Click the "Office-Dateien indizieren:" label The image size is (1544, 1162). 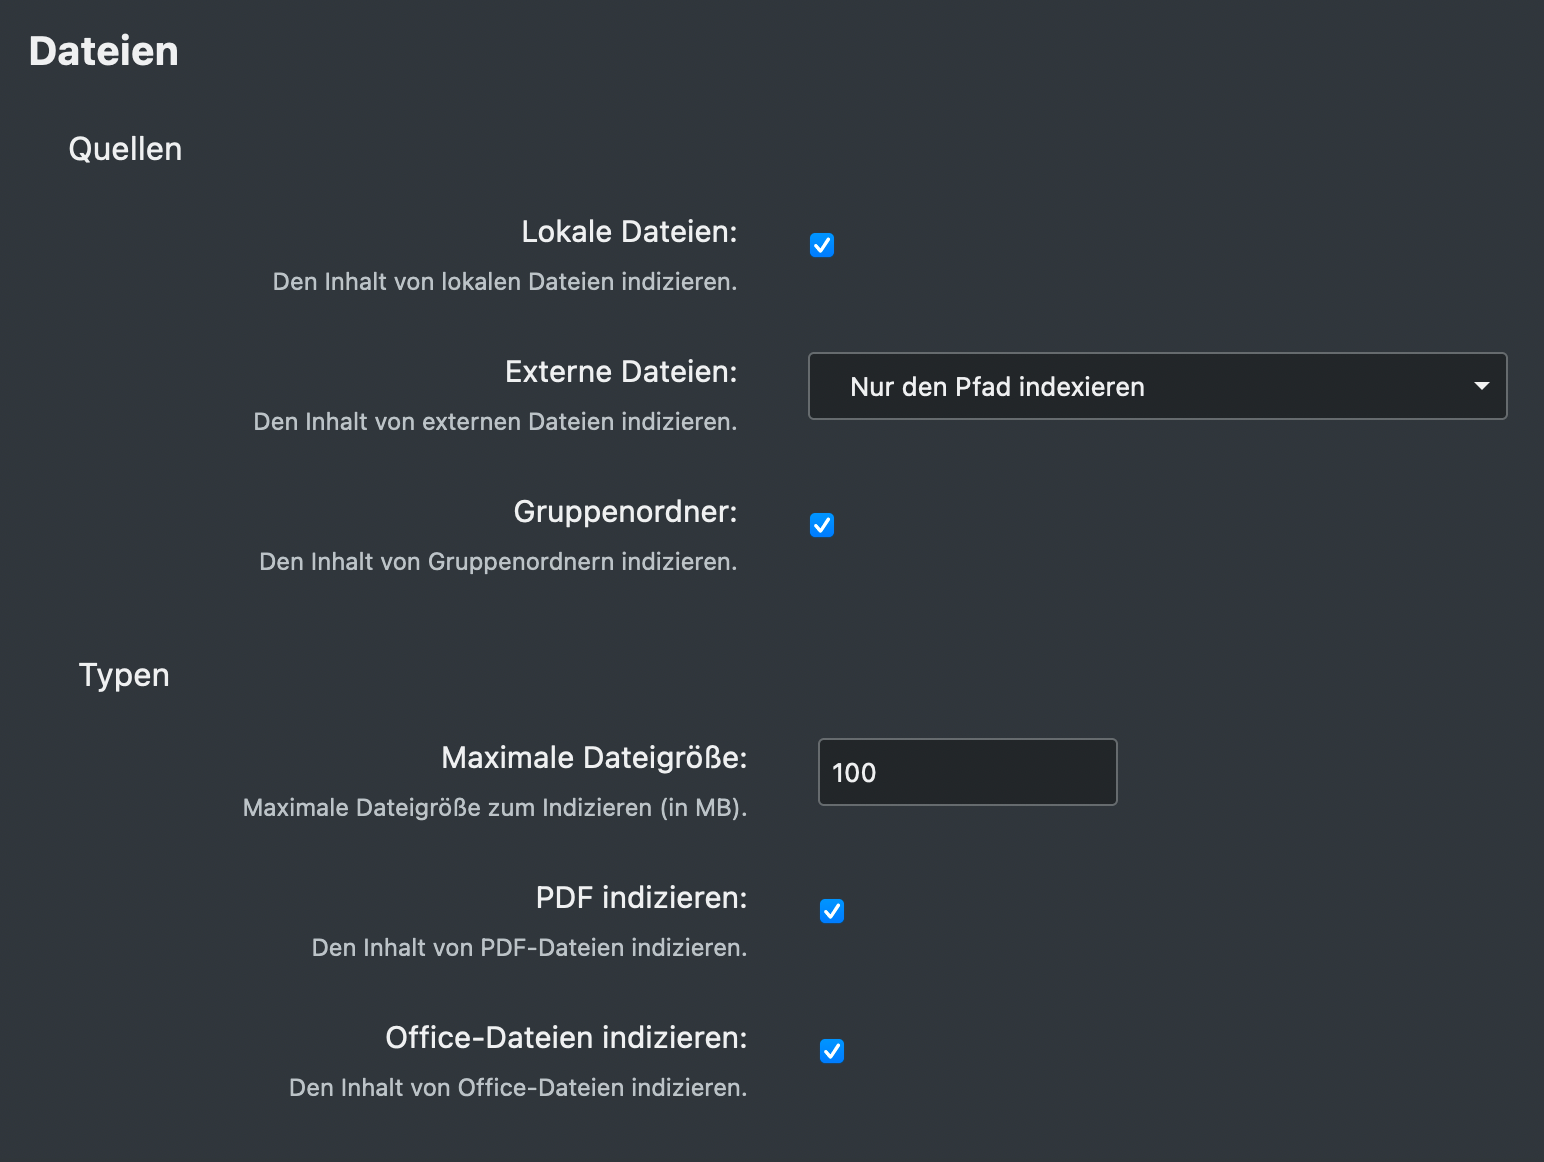[565, 1037]
